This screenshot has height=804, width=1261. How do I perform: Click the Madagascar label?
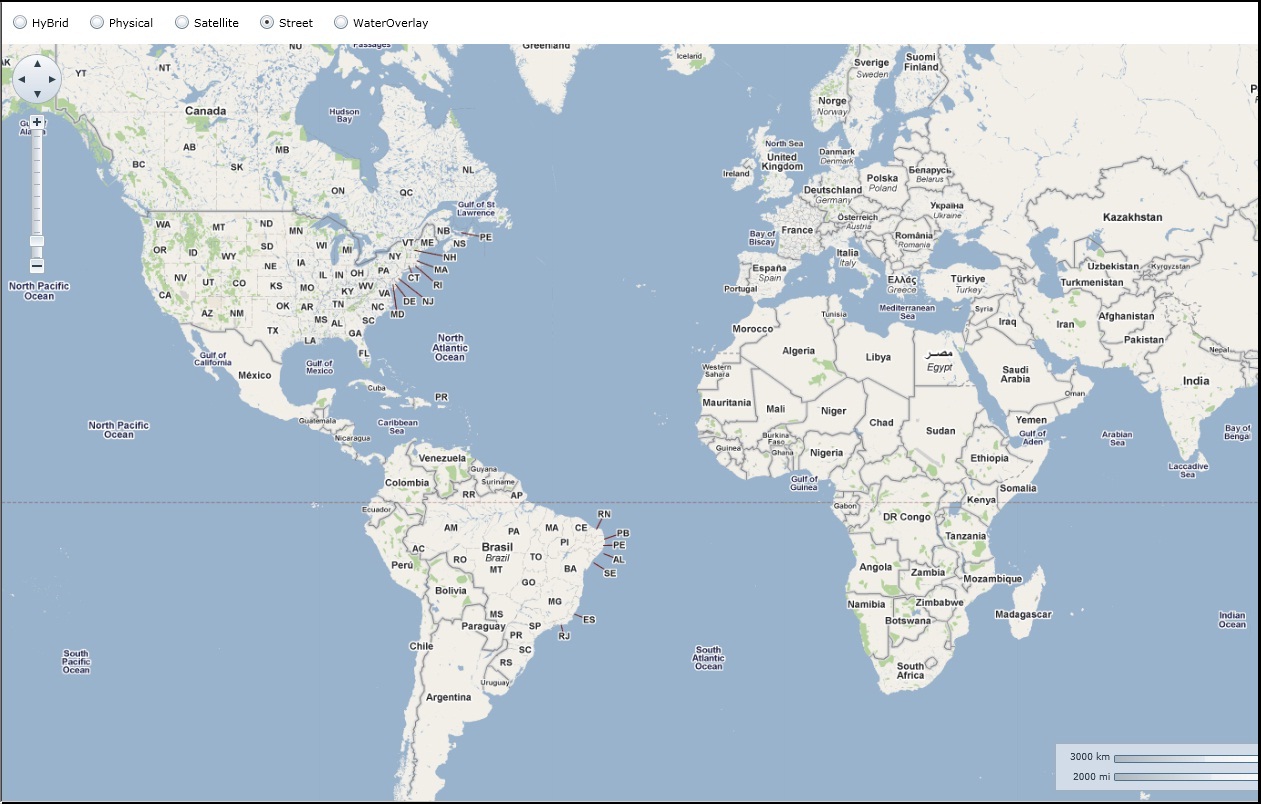[x=1023, y=614]
